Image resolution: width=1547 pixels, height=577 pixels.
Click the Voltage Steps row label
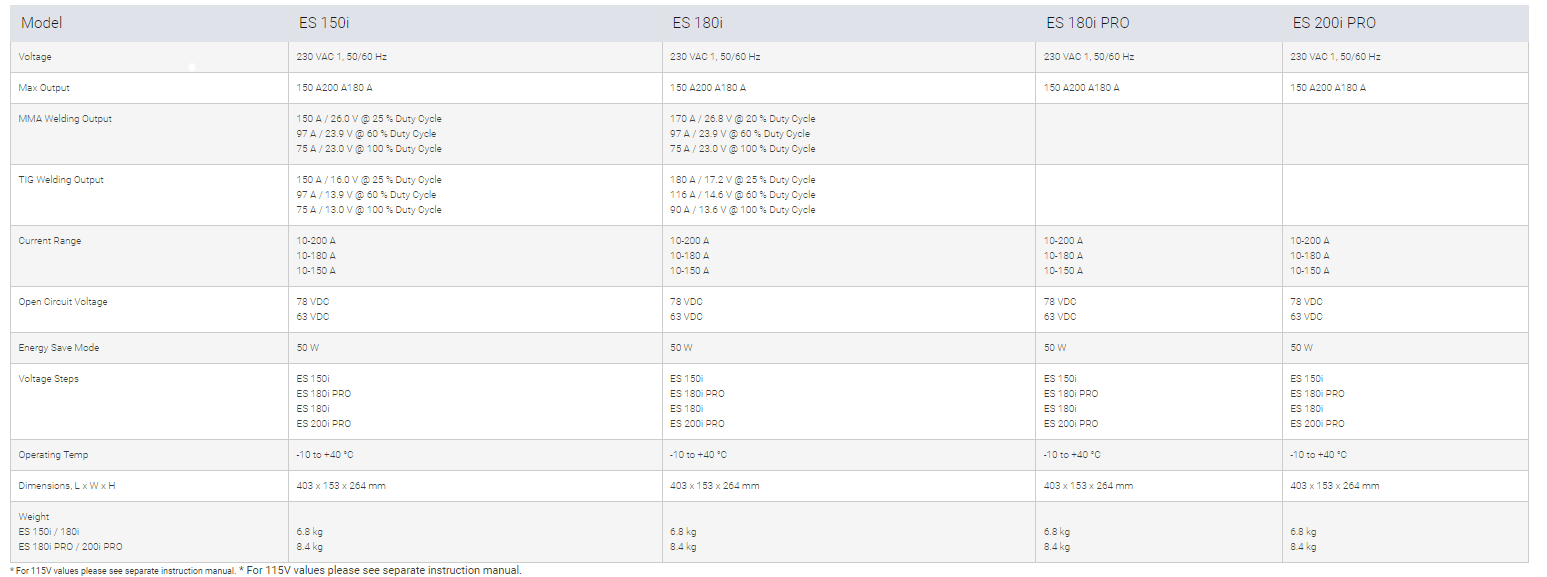coord(48,379)
